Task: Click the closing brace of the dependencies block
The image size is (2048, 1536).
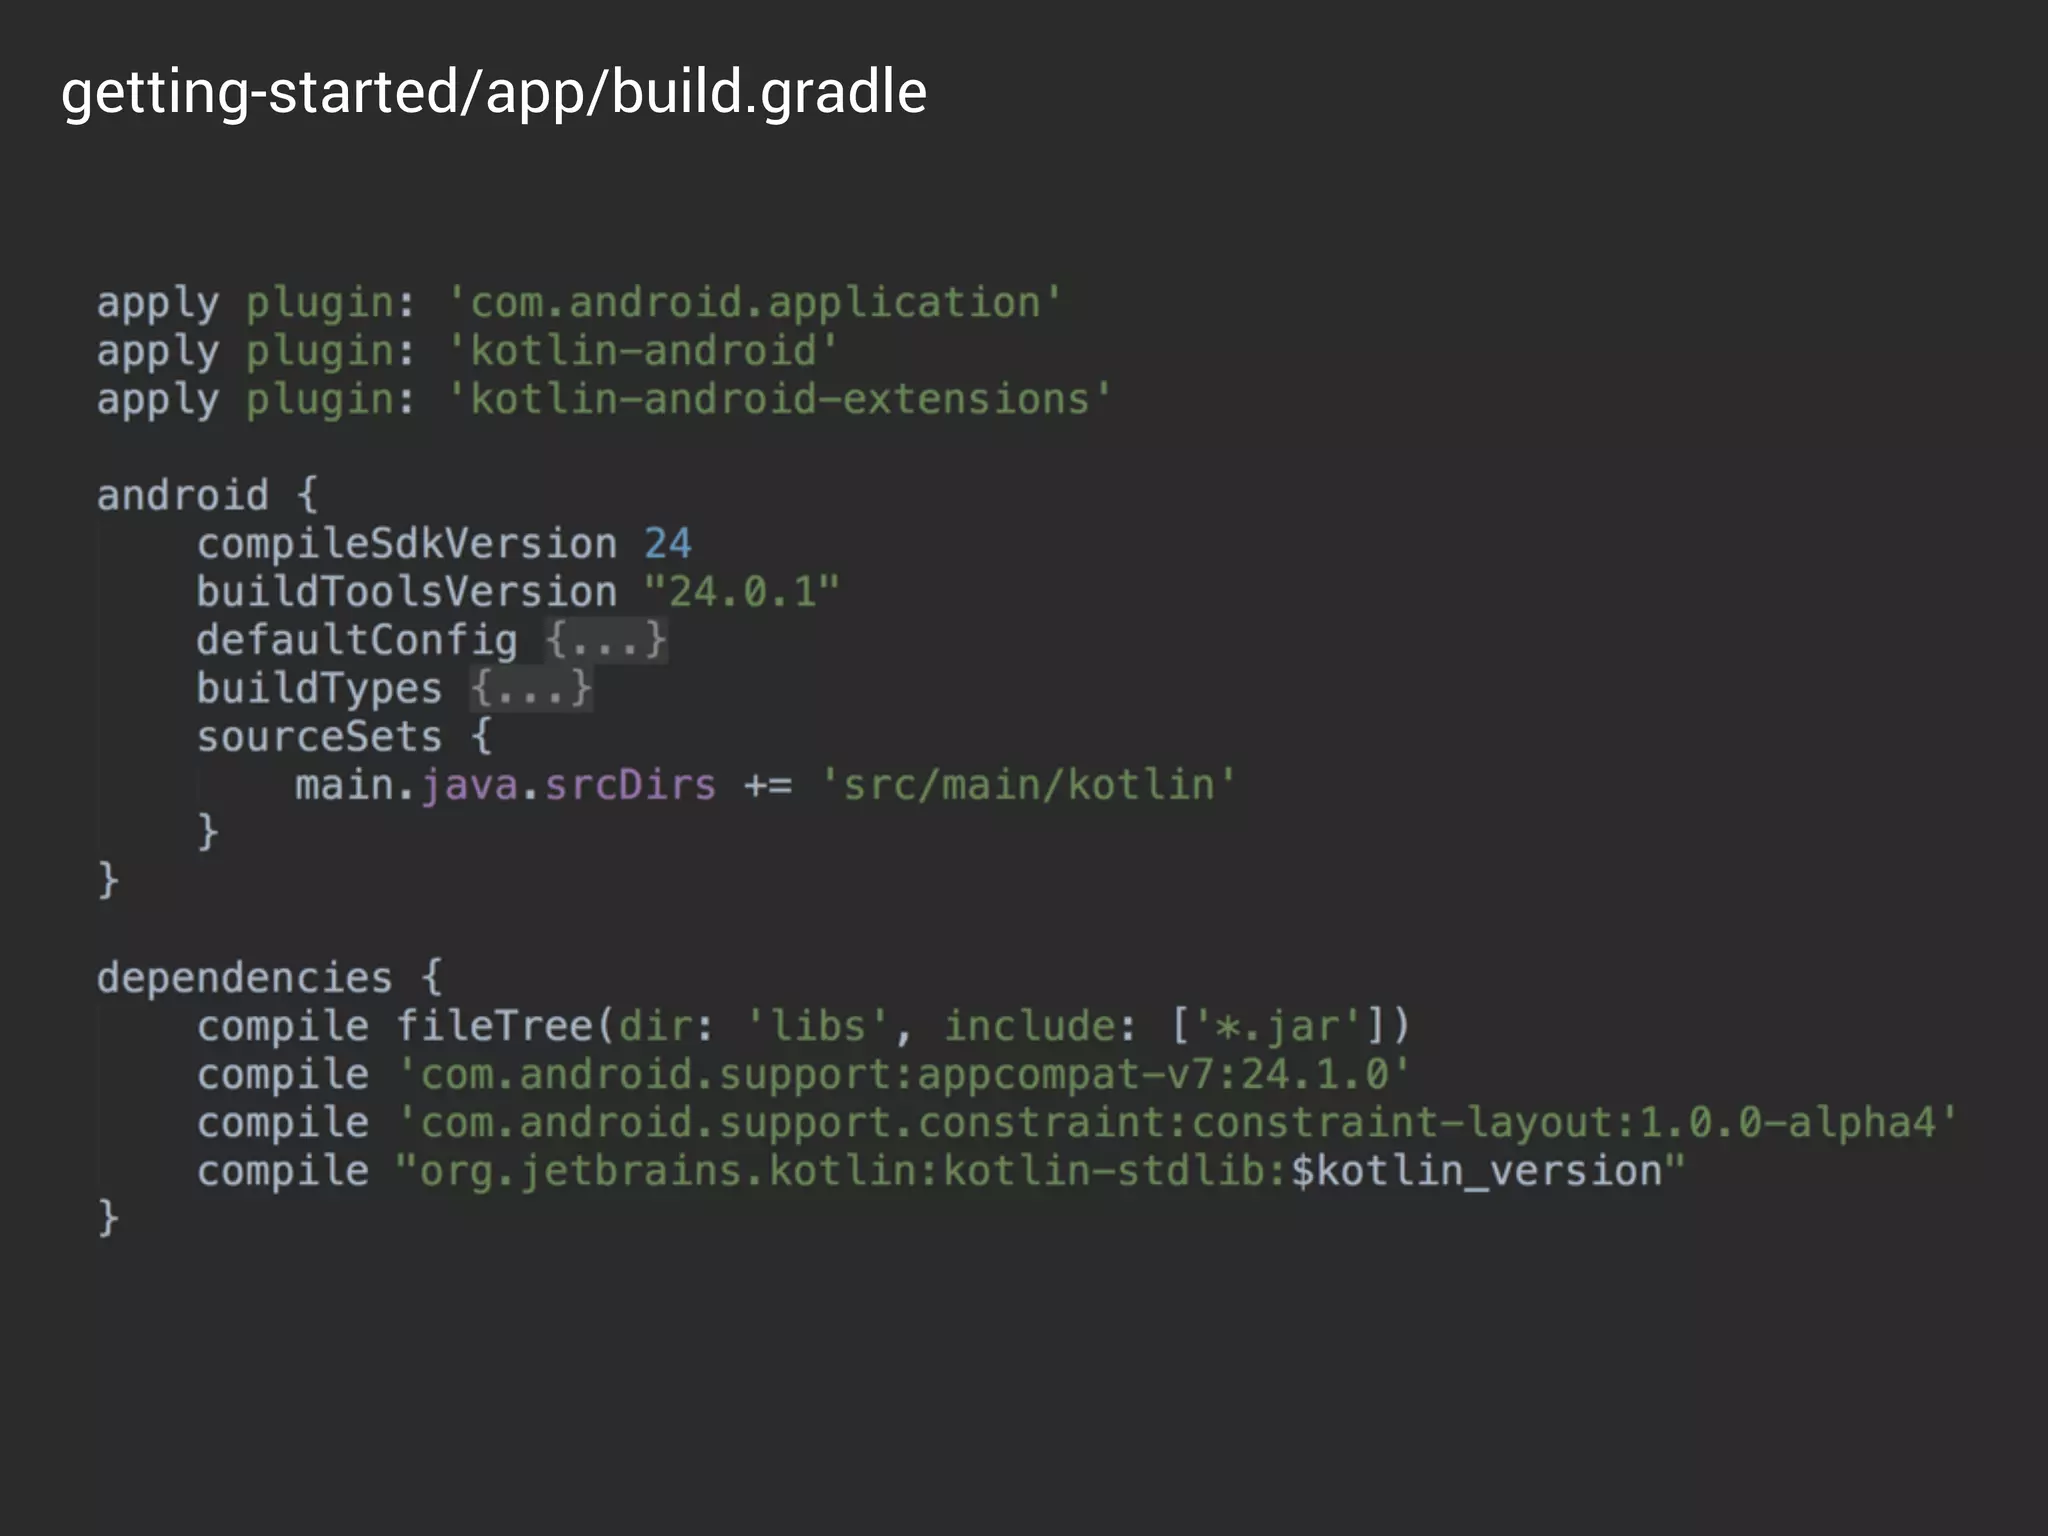Action: [x=108, y=1218]
